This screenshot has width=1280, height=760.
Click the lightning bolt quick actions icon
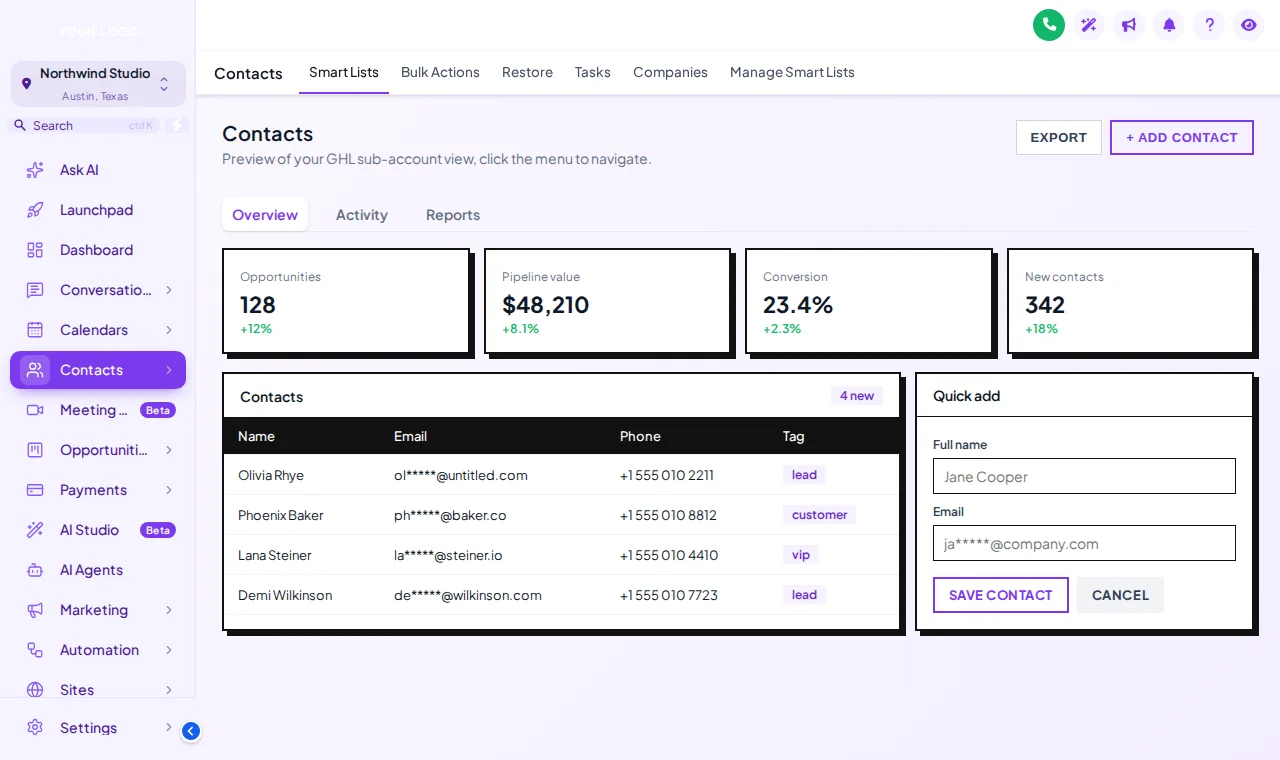point(177,125)
